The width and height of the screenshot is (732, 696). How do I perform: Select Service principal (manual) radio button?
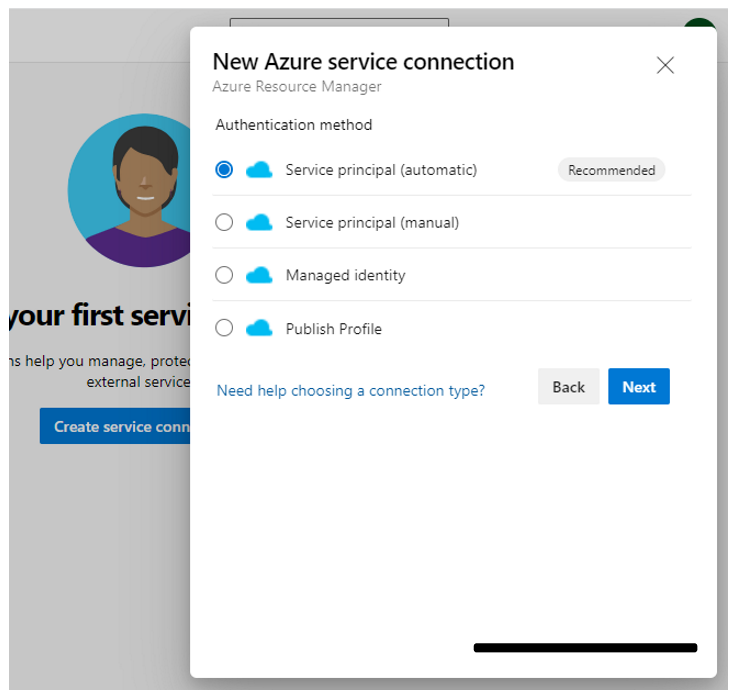(x=224, y=222)
